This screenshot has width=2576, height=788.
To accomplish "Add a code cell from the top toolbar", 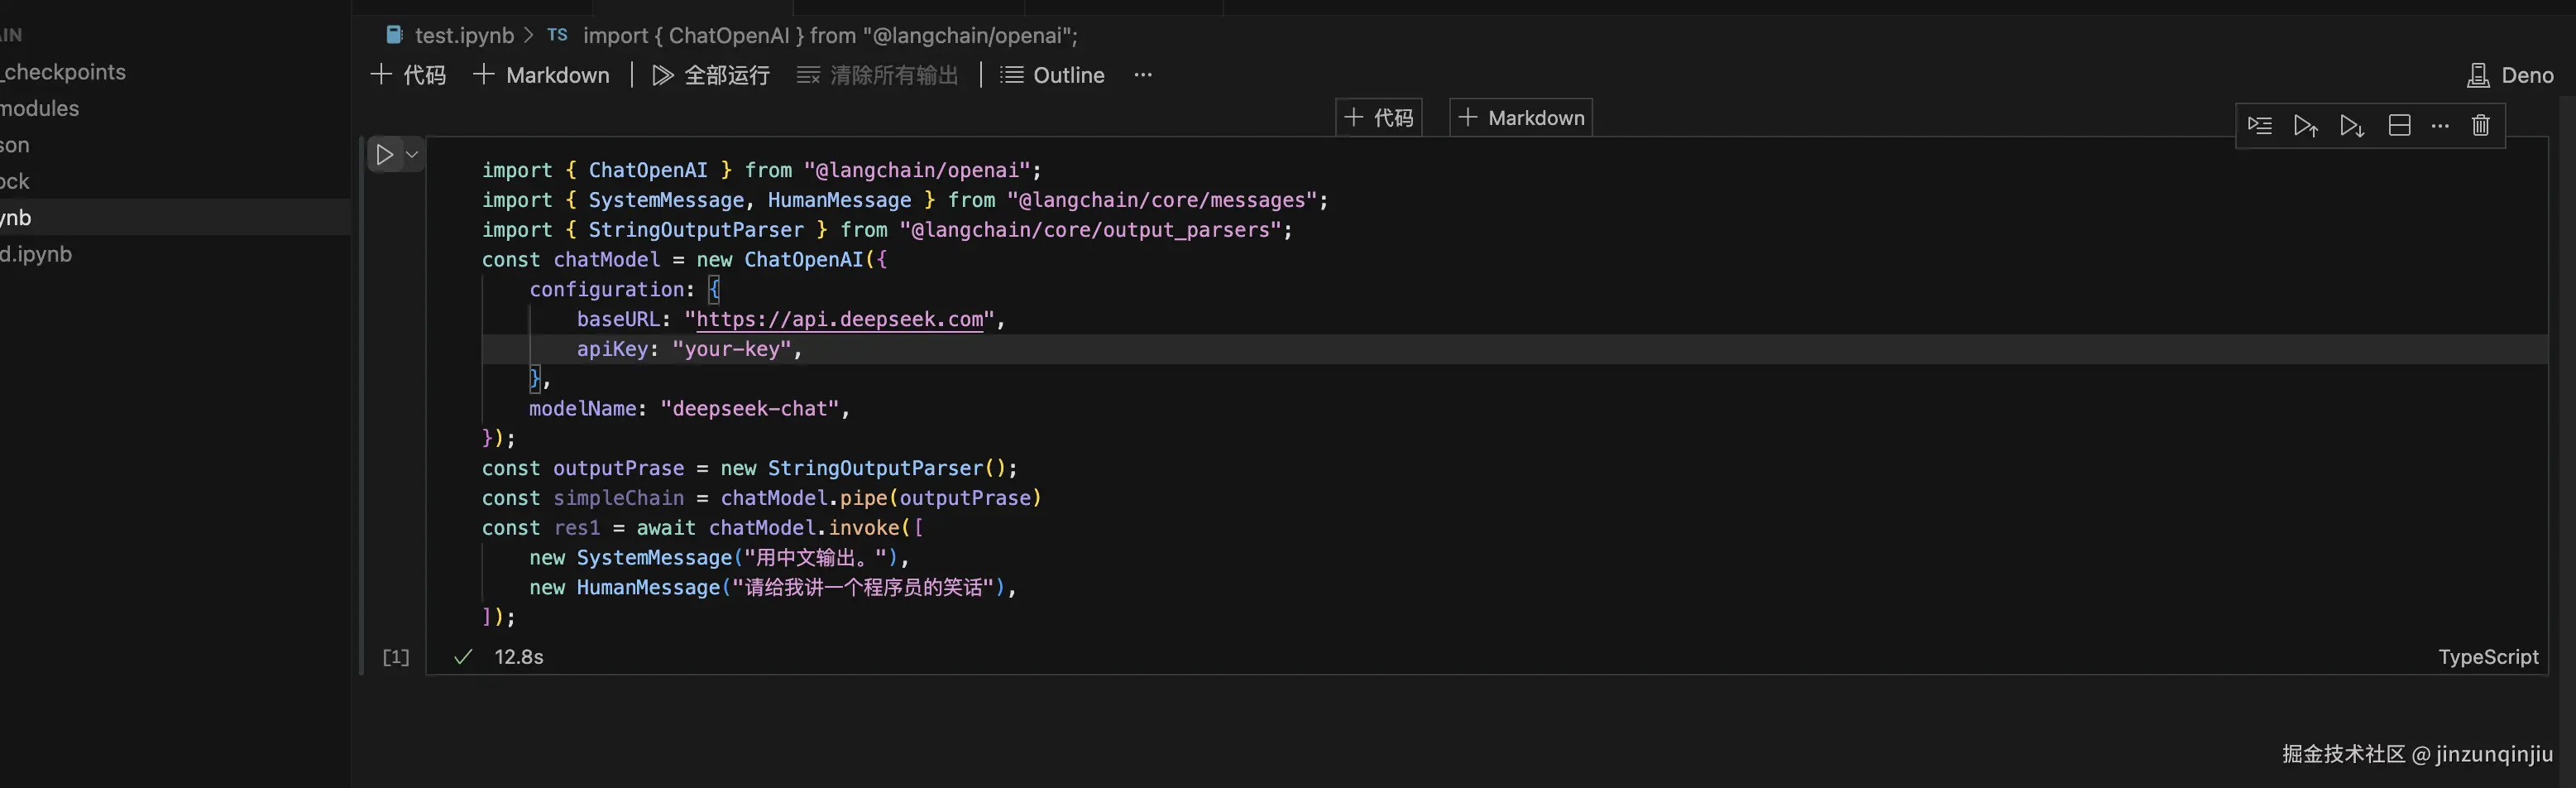I will tap(408, 75).
